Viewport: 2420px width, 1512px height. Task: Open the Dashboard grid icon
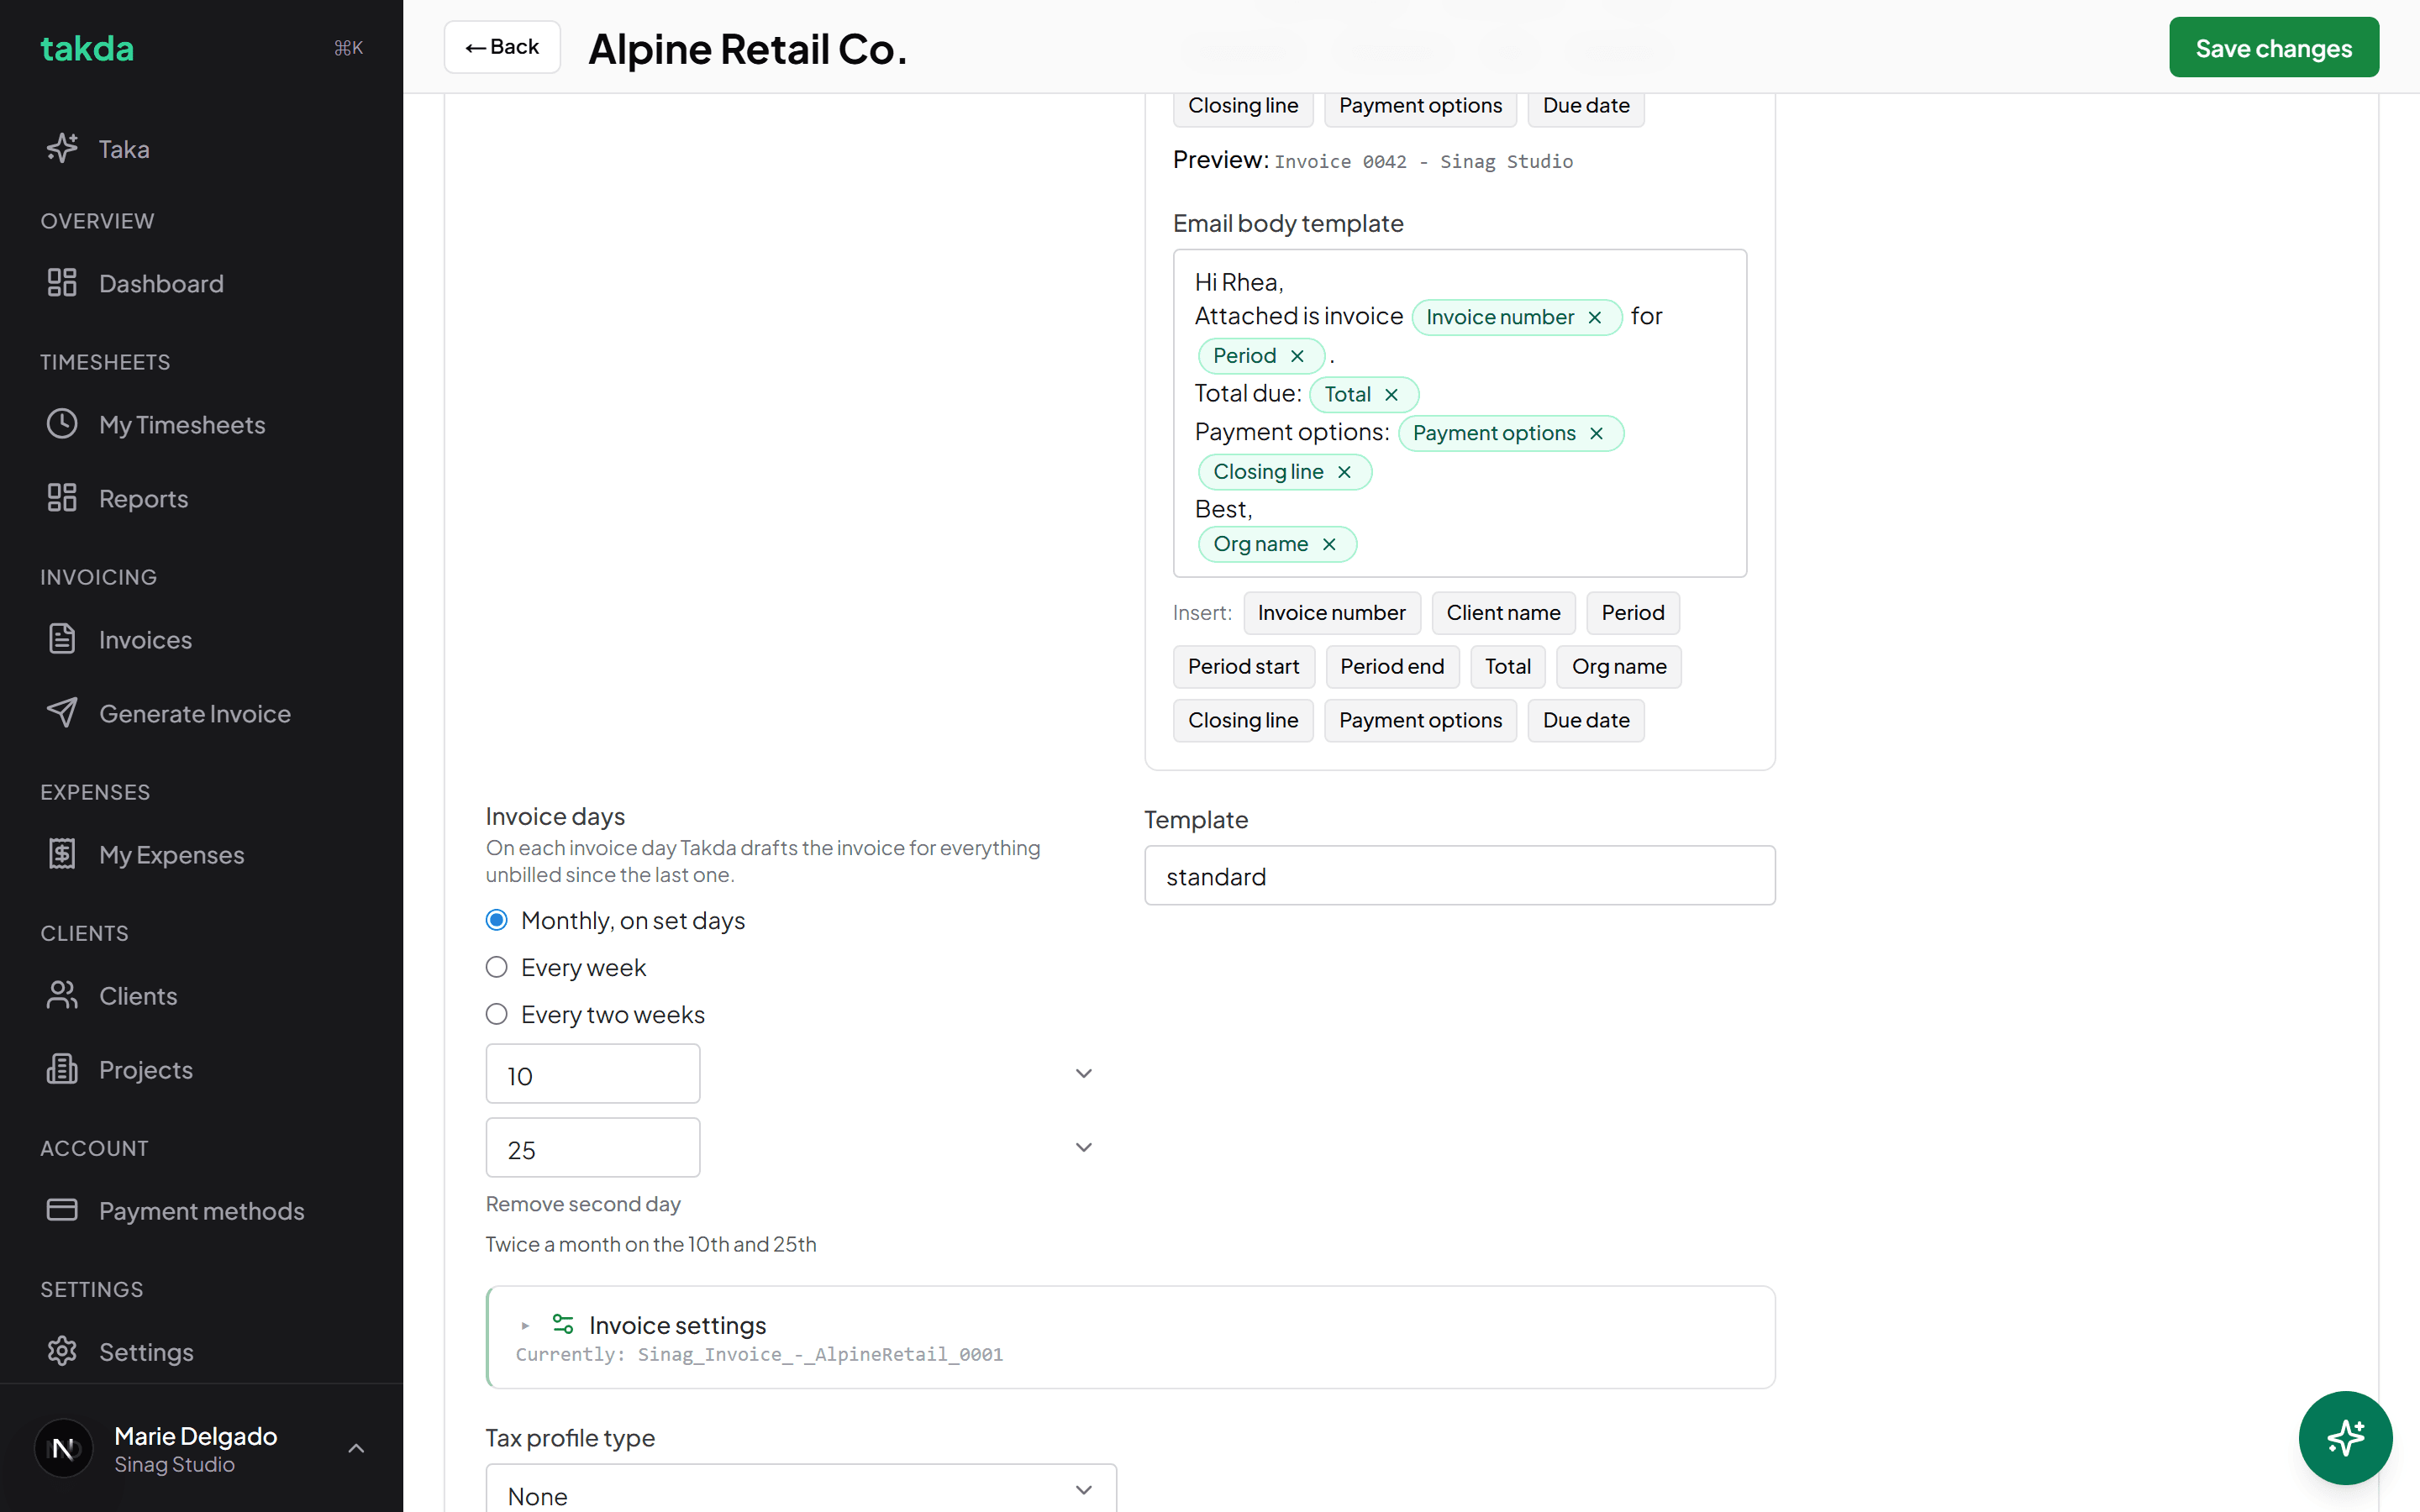62,283
